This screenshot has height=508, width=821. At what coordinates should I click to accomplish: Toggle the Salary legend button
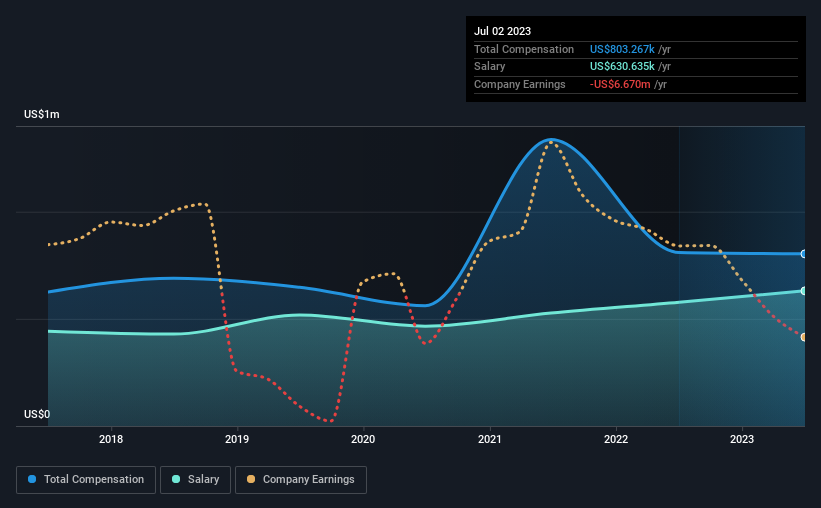coord(195,480)
